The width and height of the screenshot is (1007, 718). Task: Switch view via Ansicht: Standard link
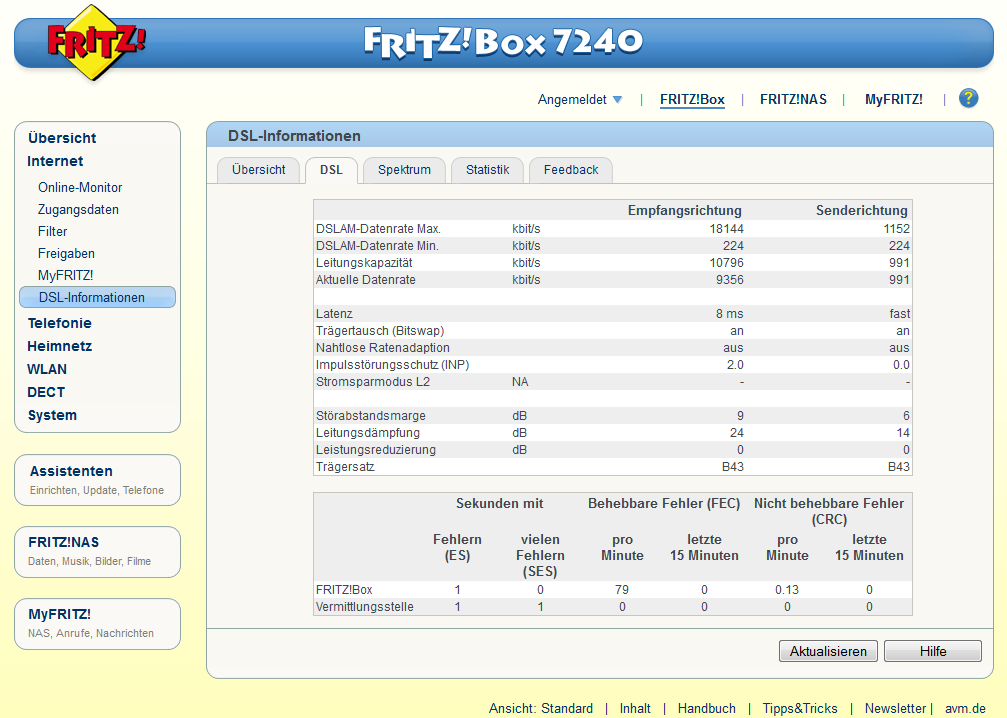(541, 708)
